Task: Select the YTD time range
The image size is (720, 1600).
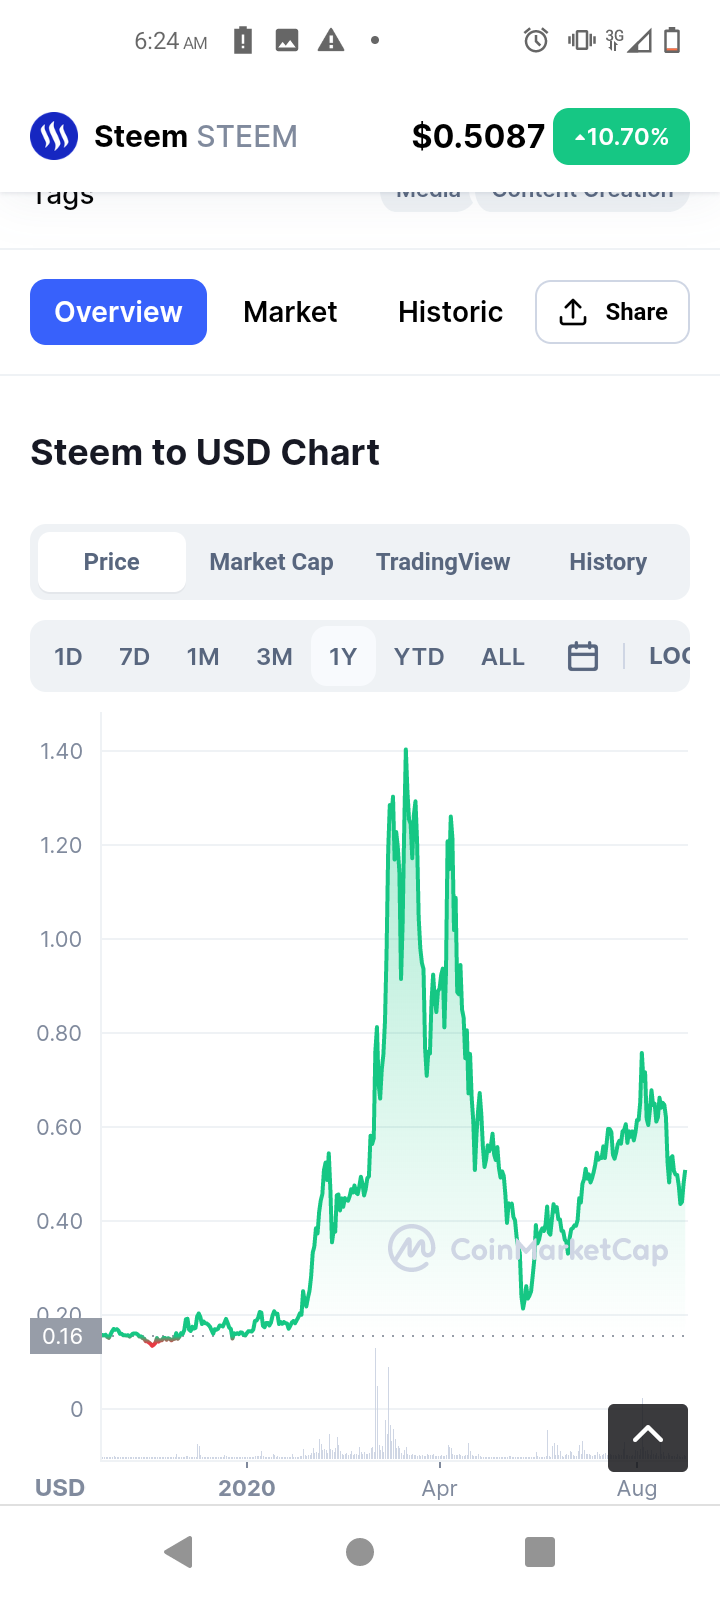Action: pyautogui.click(x=419, y=657)
